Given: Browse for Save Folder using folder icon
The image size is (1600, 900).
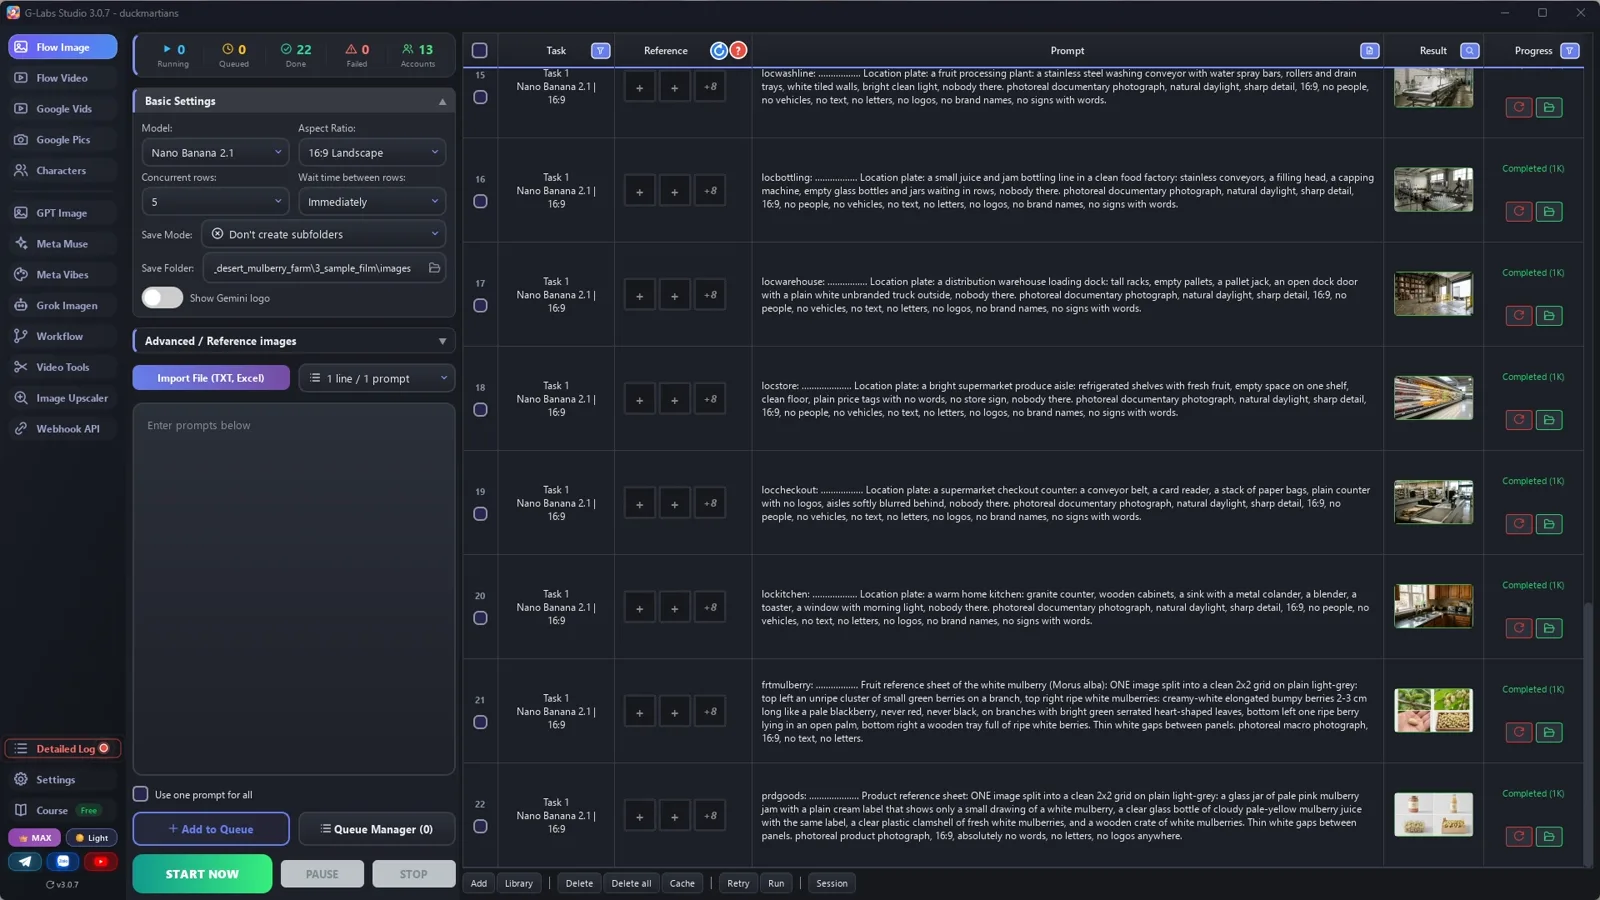Looking at the screenshot, I should (434, 268).
